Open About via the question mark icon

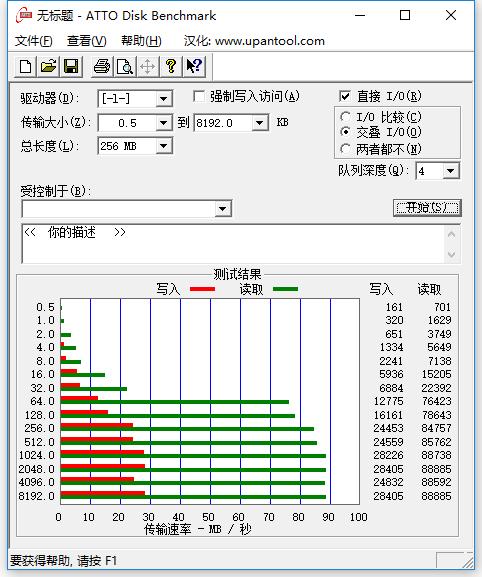click(x=170, y=67)
